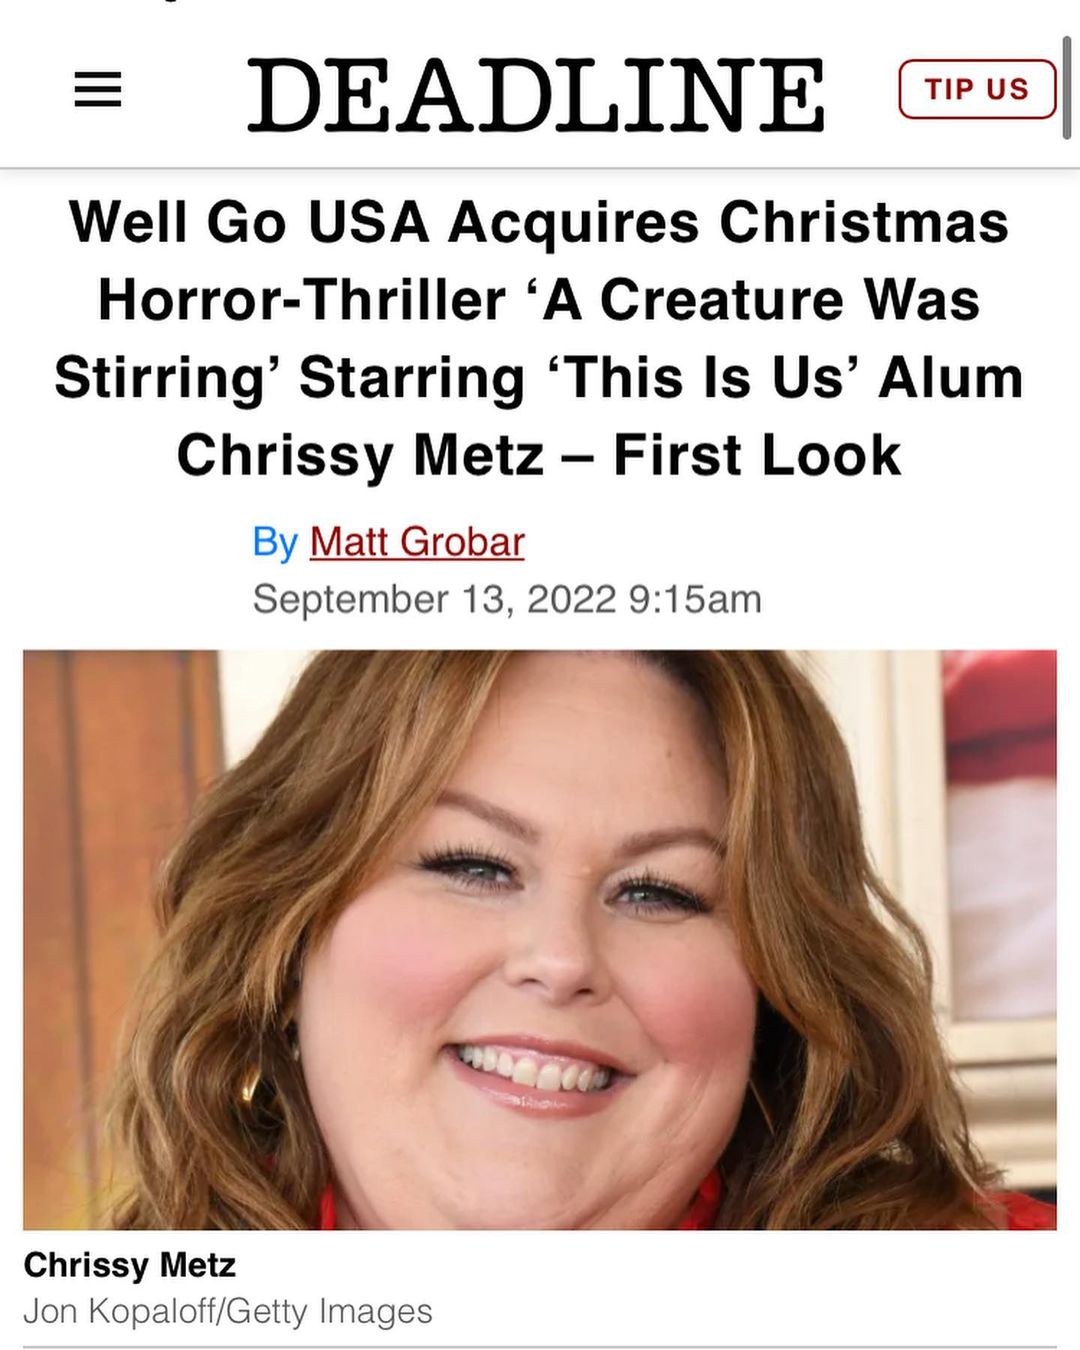The image size is (1080, 1350).
Task: Click 'Well Go USA Acquires Christmas' headline line
Action: (539, 222)
